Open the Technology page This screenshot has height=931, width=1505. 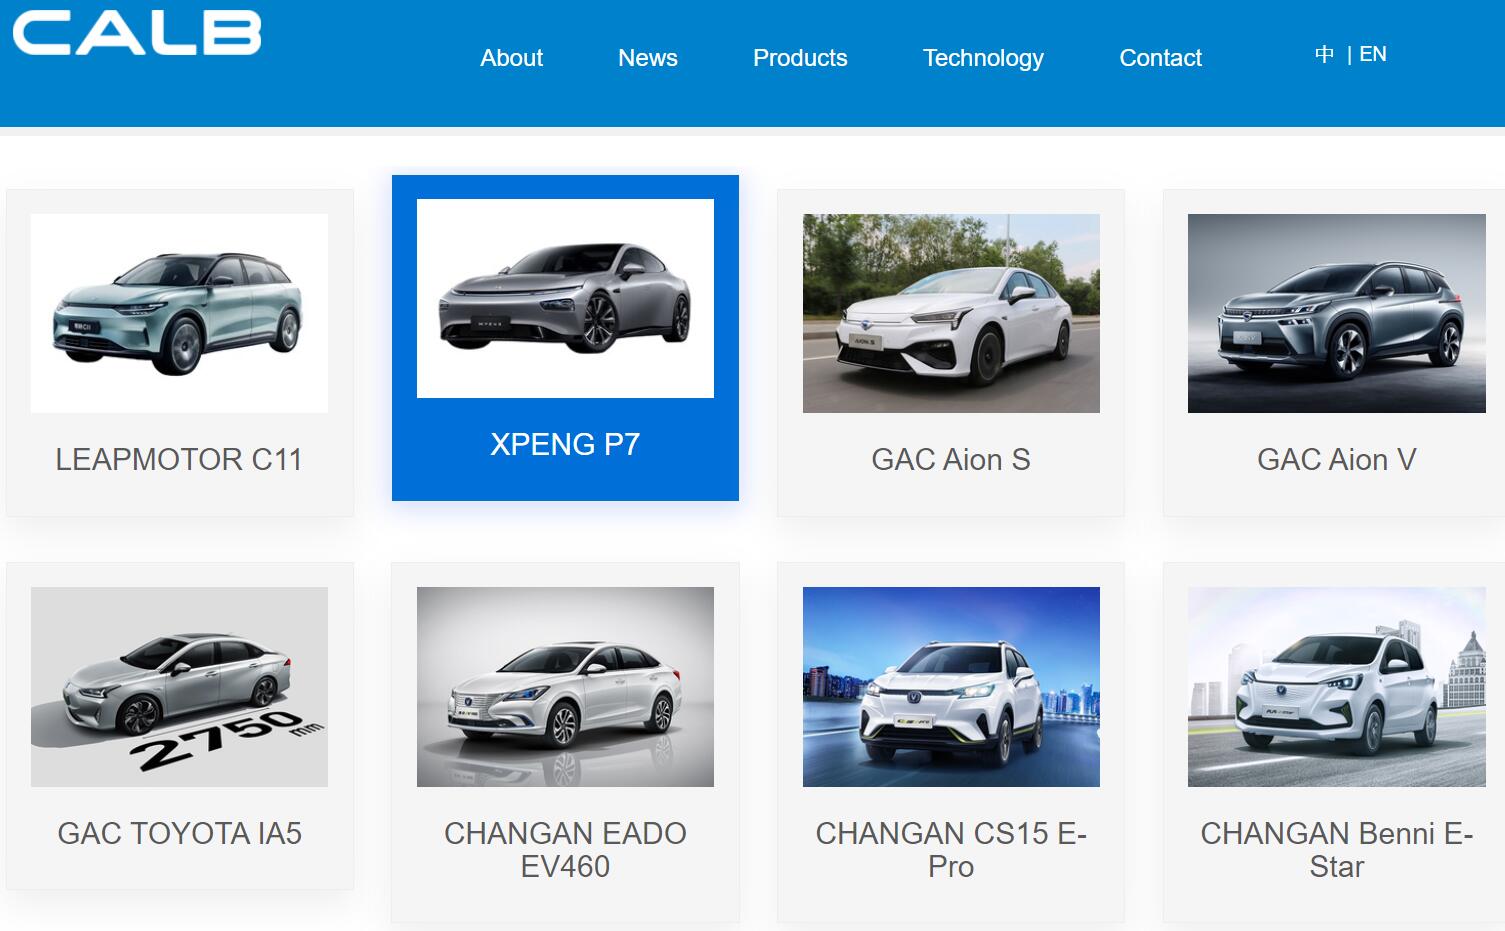point(983,58)
